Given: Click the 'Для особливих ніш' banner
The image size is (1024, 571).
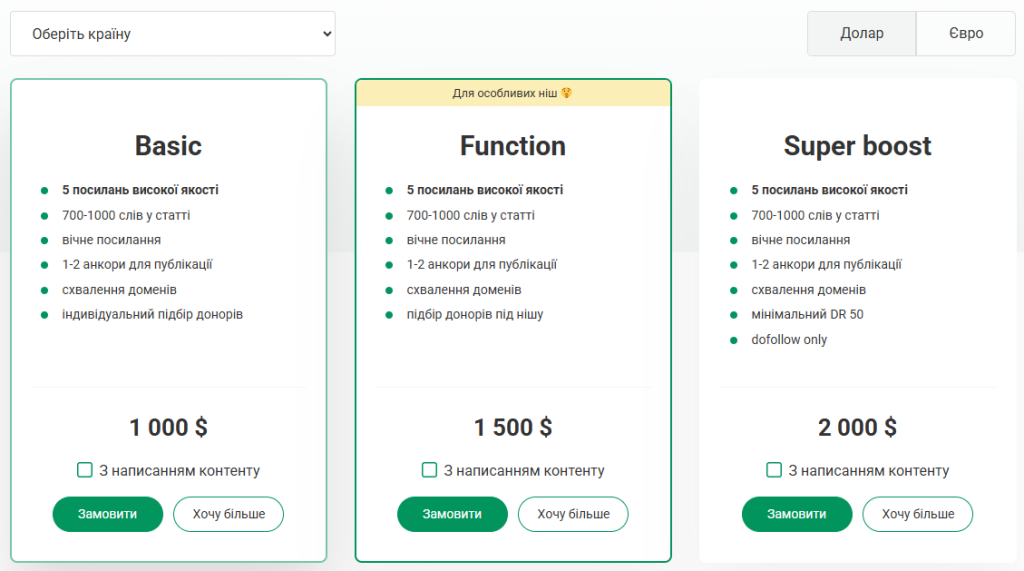Looking at the screenshot, I should click(505, 94).
